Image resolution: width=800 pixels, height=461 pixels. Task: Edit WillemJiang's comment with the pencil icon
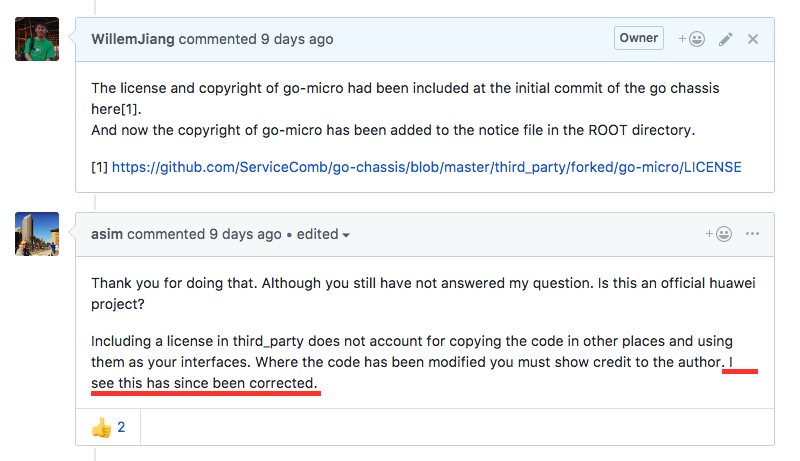tap(726, 39)
